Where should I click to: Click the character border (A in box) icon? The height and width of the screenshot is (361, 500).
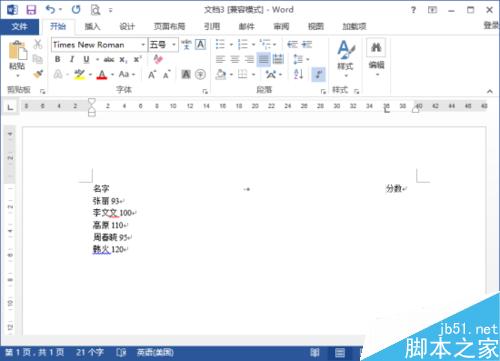click(200, 44)
